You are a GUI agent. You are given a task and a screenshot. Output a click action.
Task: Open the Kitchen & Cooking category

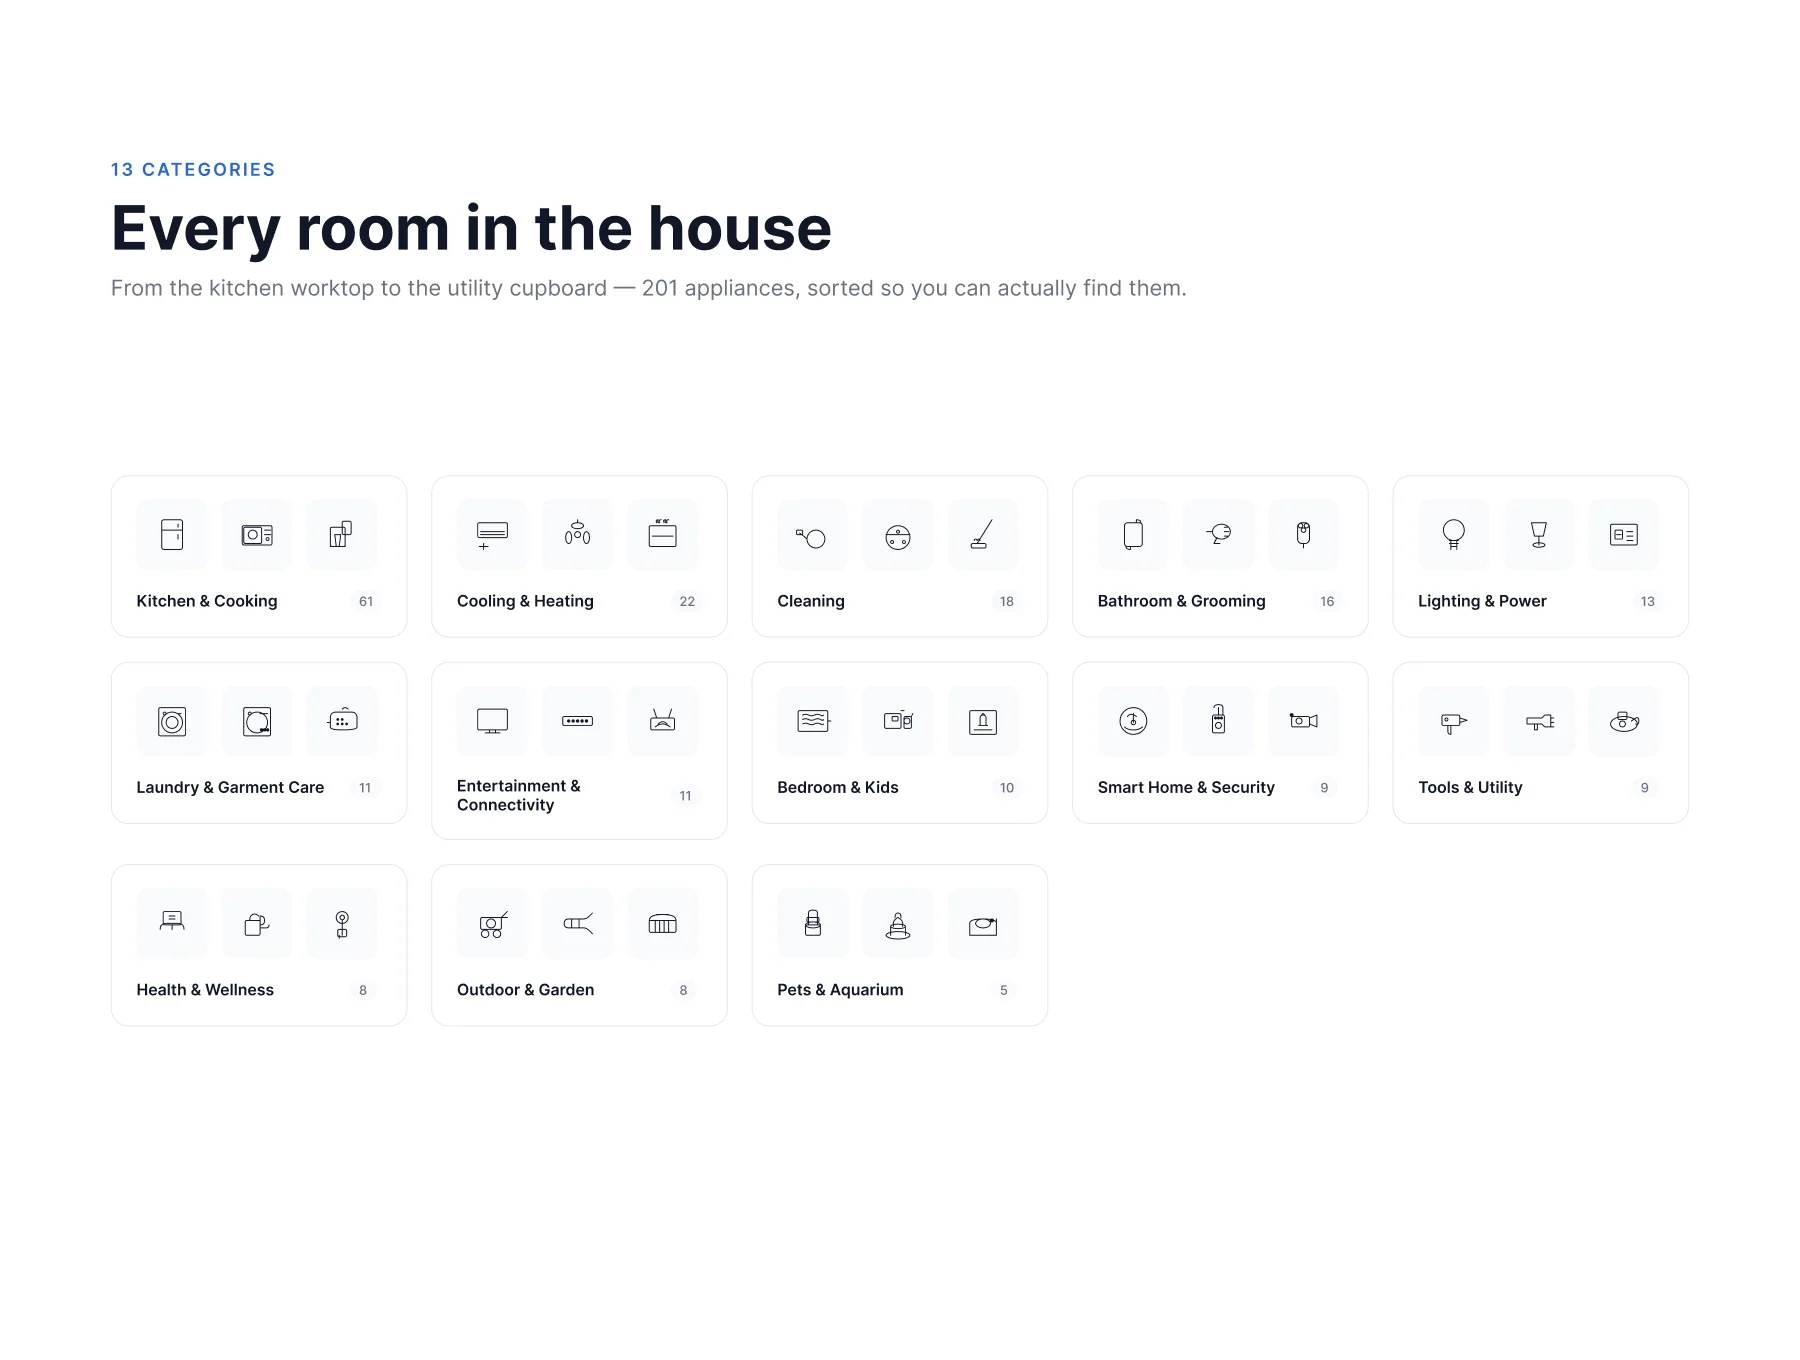pos(259,556)
